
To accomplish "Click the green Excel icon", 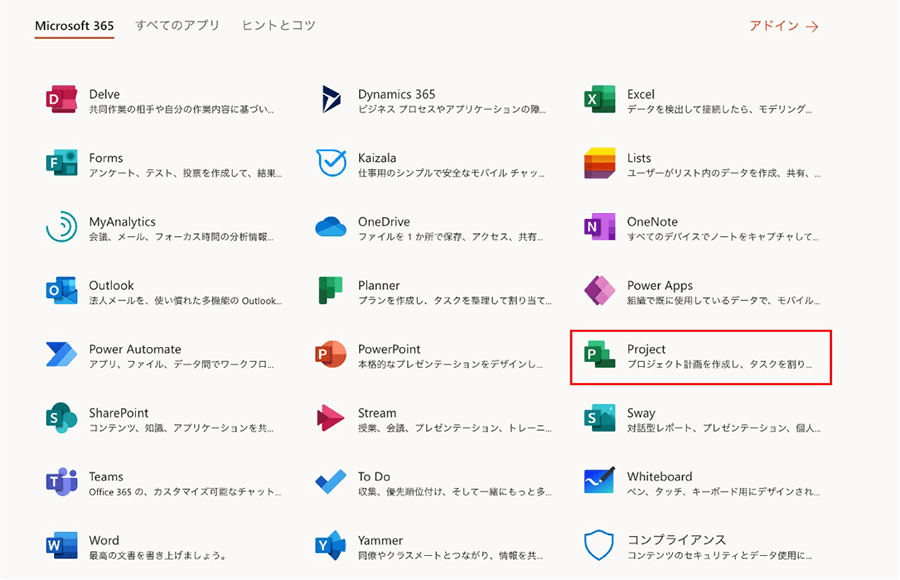I will pyautogui.click(x=599, y=100).
